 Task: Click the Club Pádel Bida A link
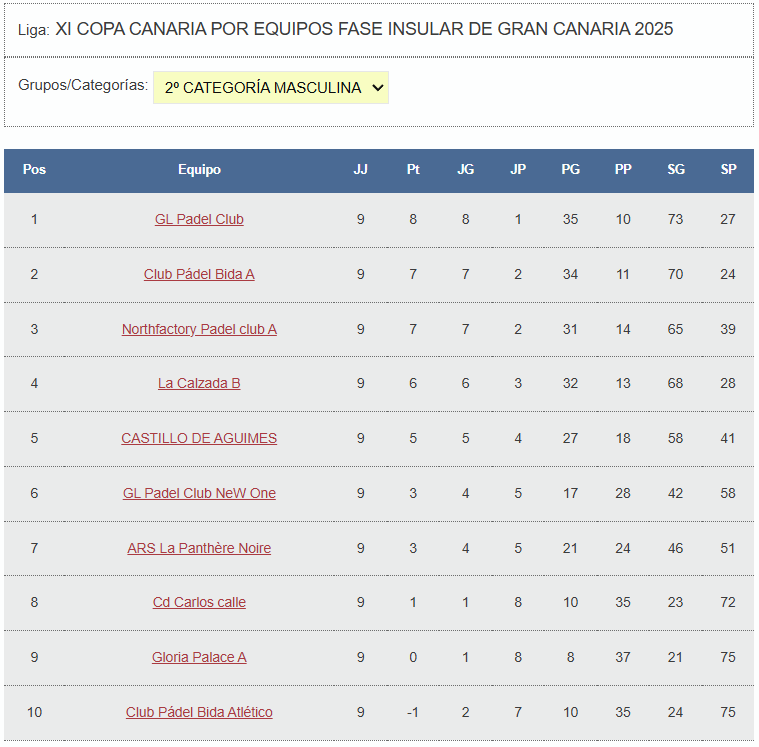pyautogui.click(x=199, y=274)
